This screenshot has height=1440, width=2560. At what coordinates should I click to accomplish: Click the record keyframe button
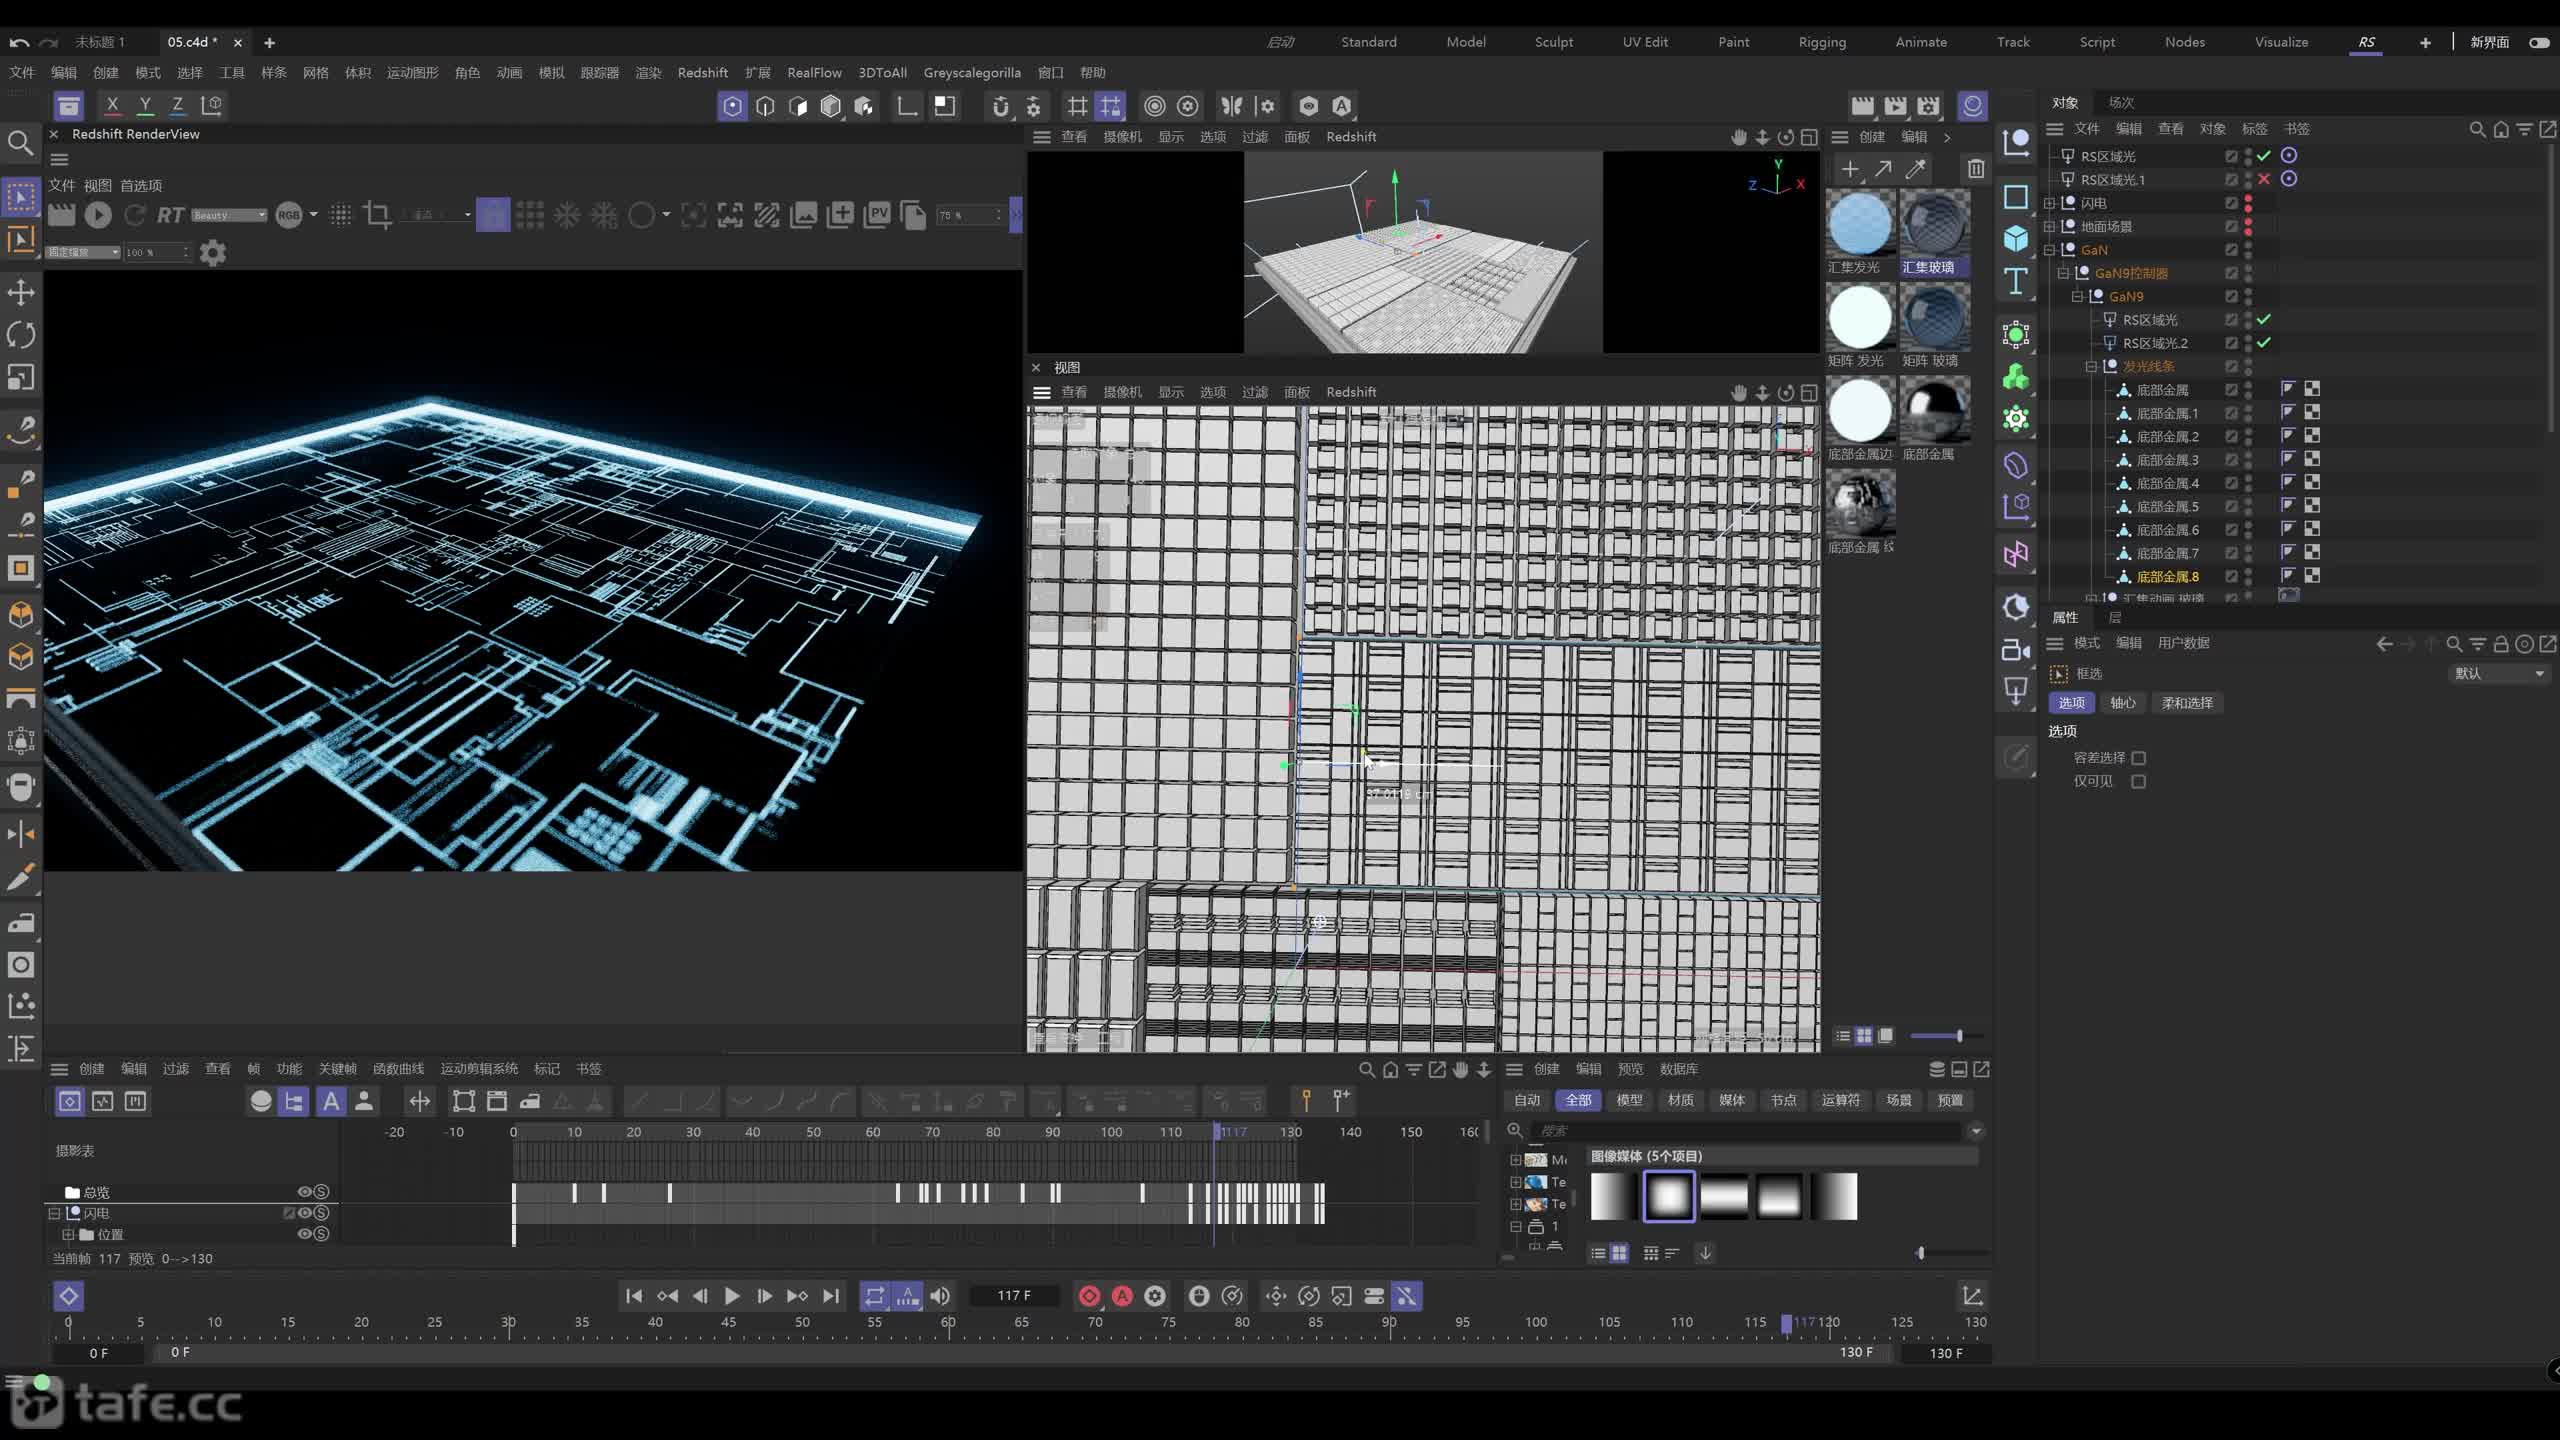(x=1089, y=1296)
